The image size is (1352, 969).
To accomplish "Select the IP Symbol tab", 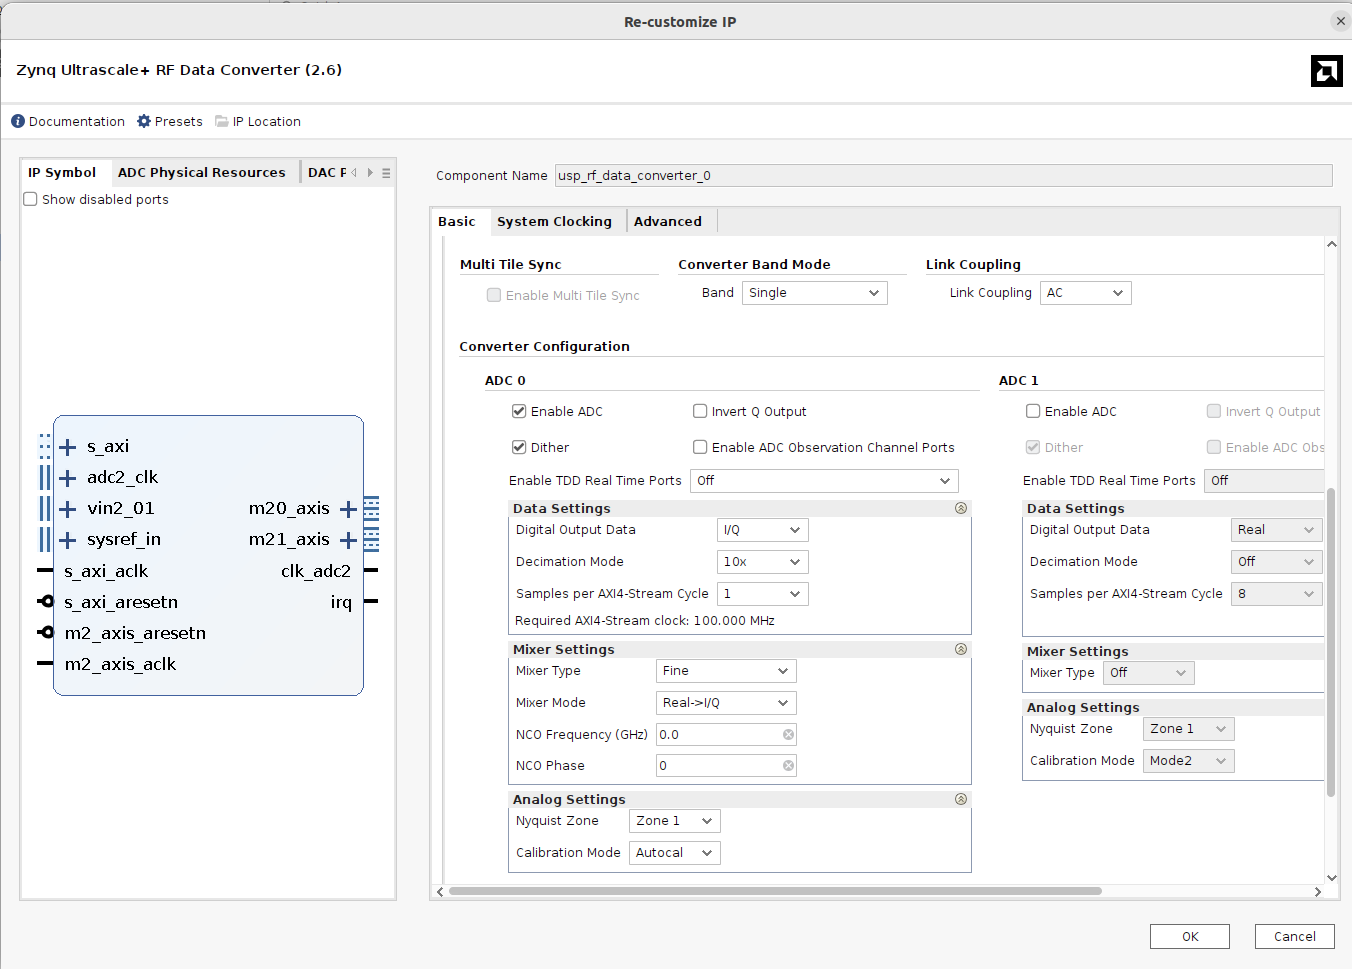I will tap(62, 173).
